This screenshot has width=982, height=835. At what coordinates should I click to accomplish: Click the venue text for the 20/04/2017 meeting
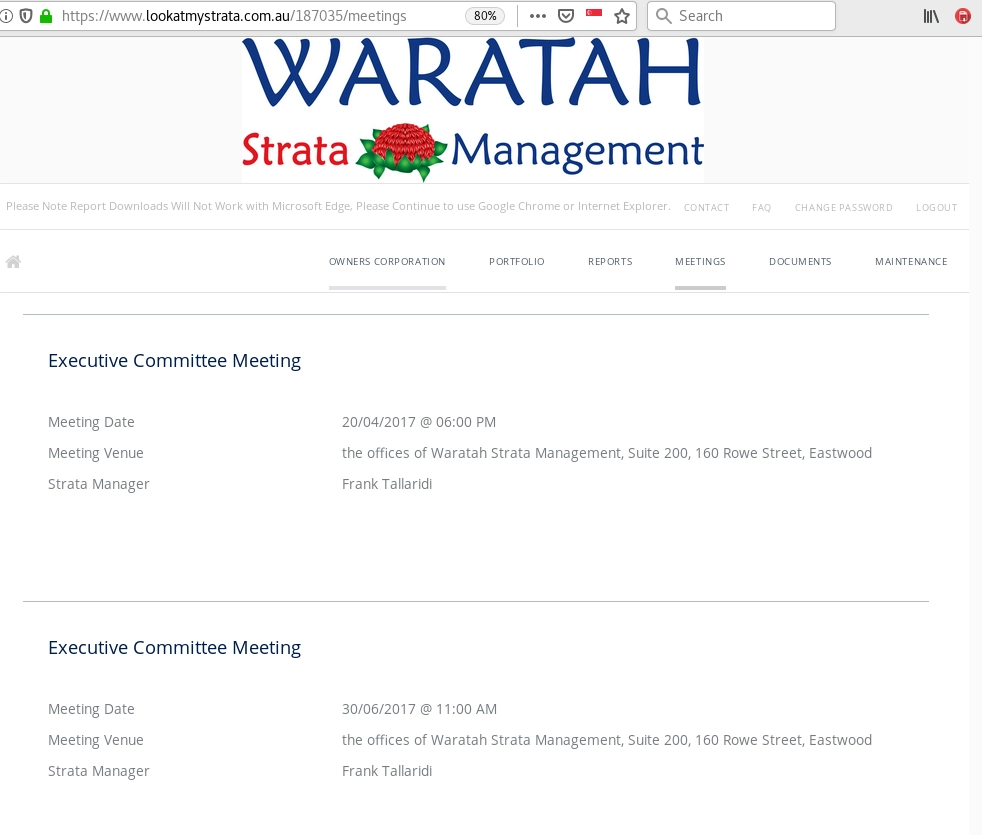[607, 453]
